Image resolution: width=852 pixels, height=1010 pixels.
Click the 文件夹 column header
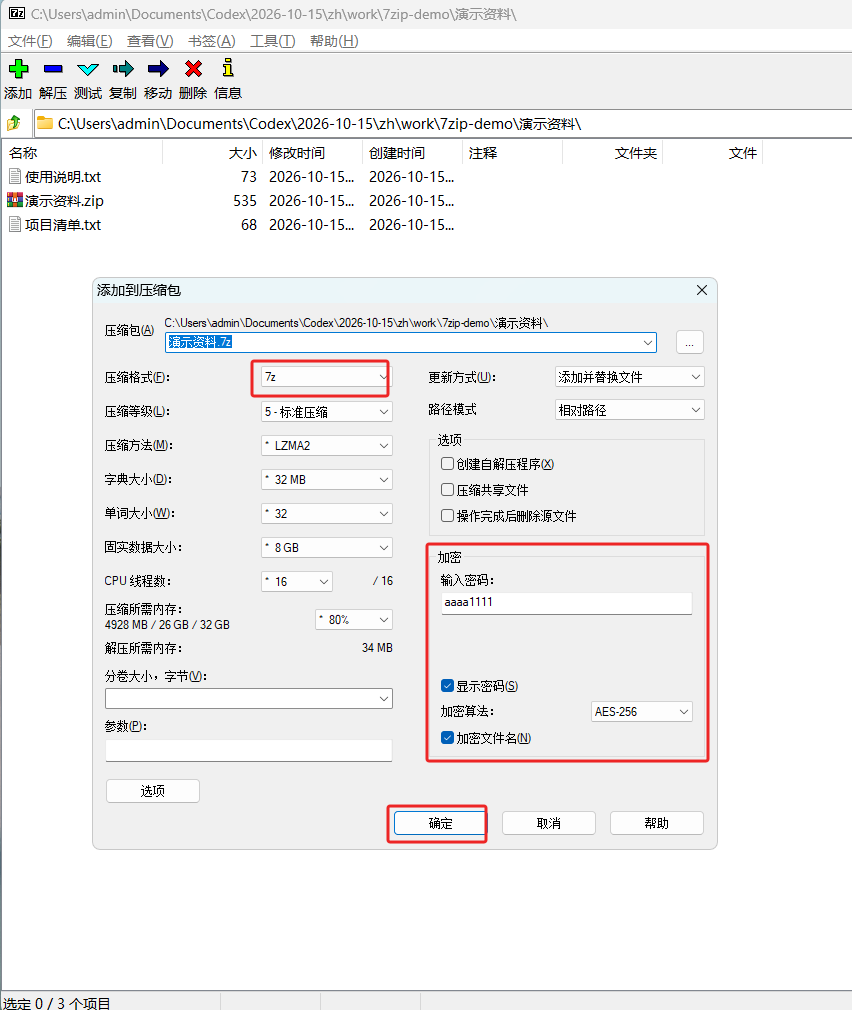pos(612,153)
